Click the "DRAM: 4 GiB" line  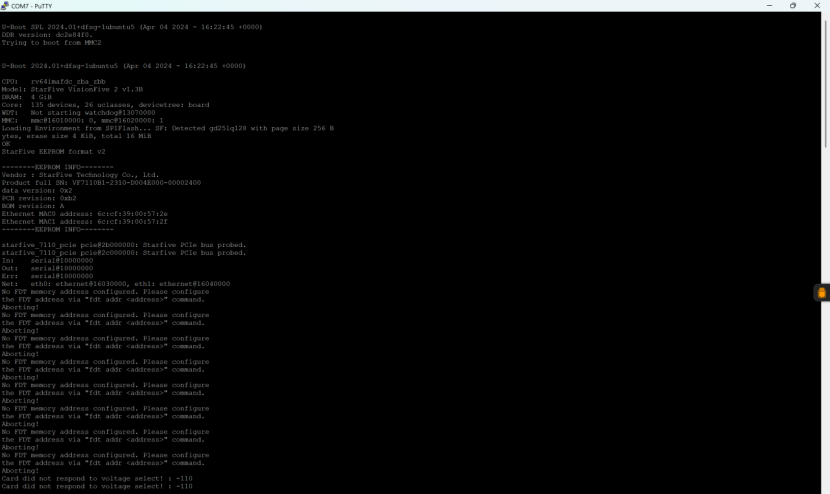tap(30, 97)
